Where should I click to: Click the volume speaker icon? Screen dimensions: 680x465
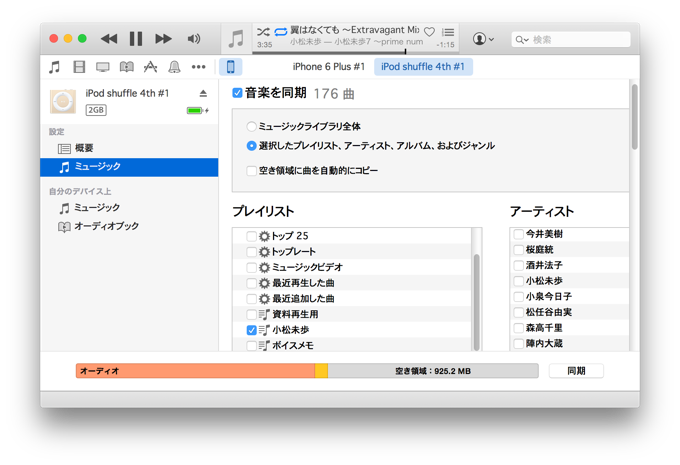coord(194,39)
